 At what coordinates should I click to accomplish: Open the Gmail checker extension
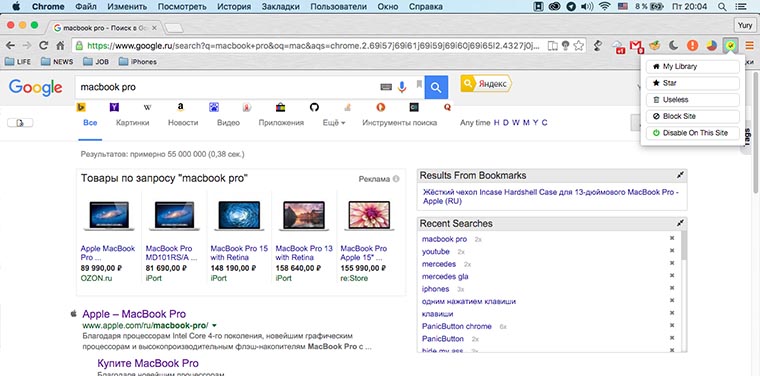click(636, 46)
